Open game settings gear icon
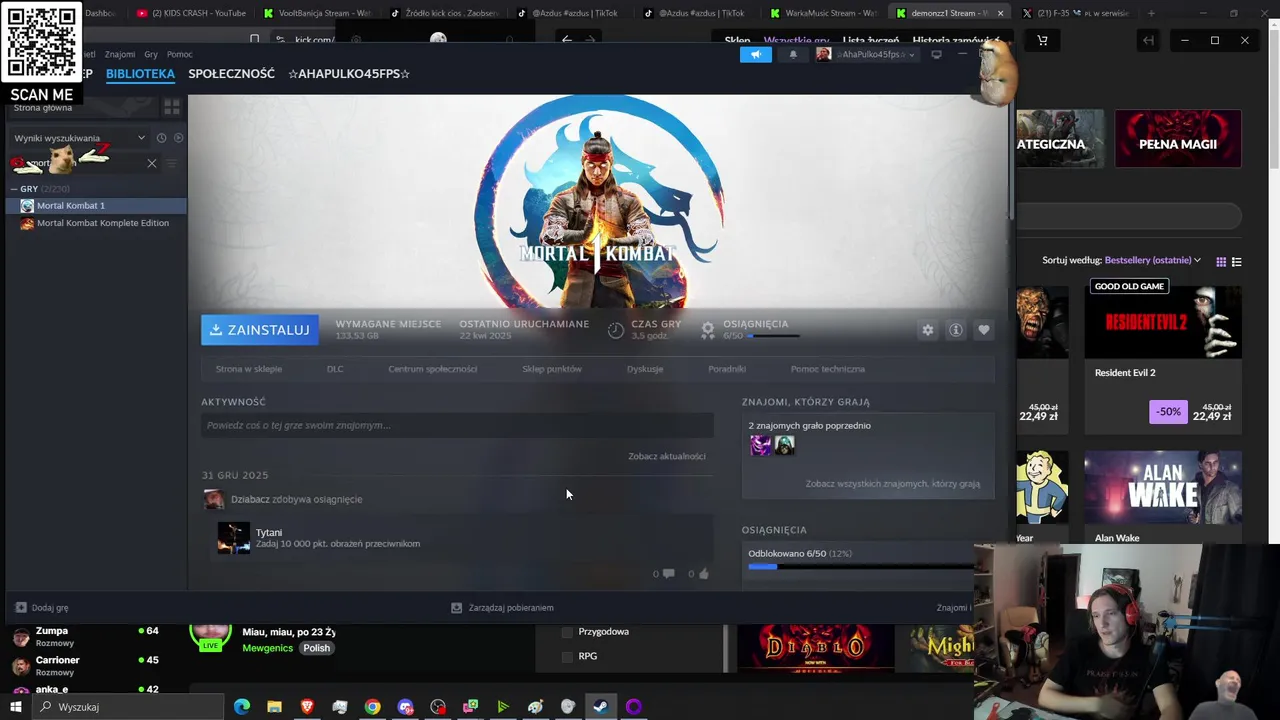 (x=928, y=330)
